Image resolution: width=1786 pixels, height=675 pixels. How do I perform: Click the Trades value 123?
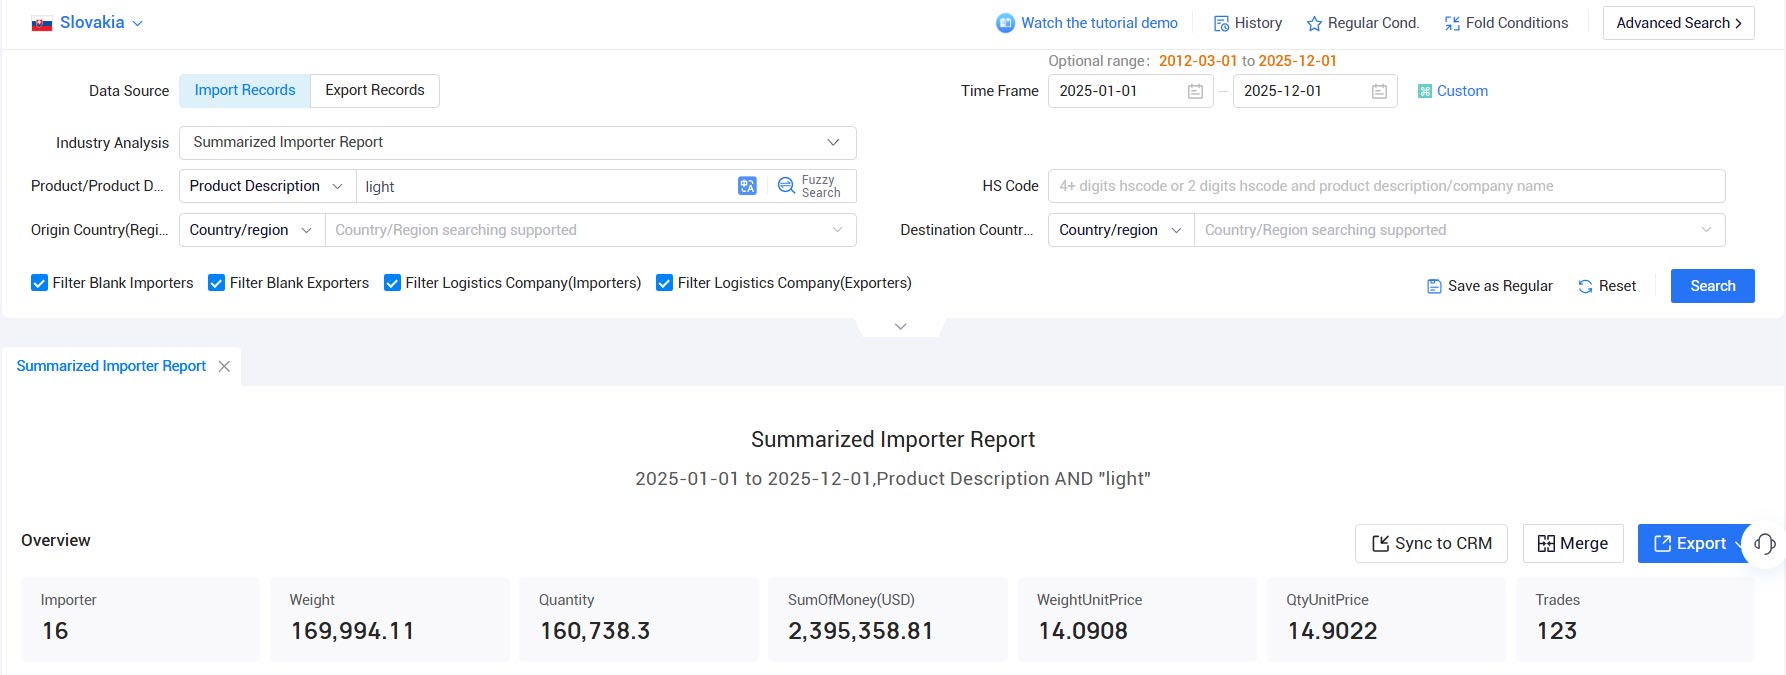(x=1556, y=631)
